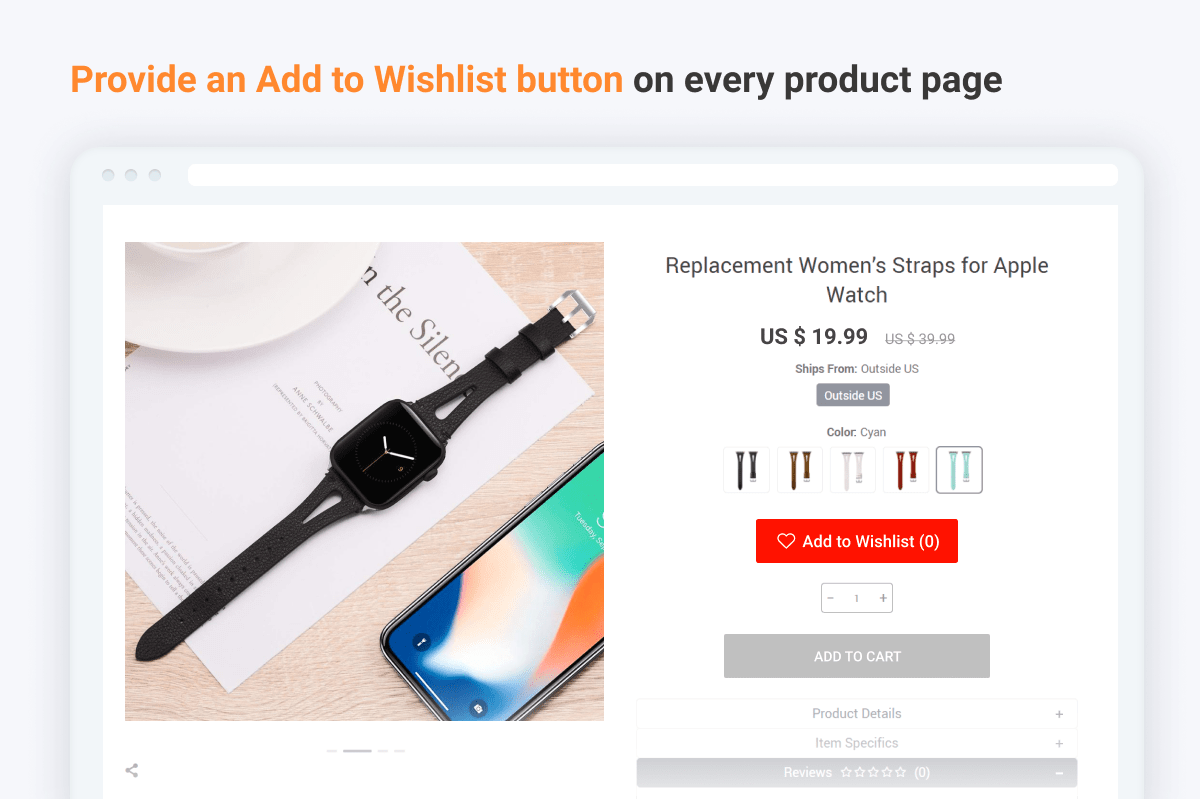Choose the white strap color option
1200x799 pixels.
853,470
